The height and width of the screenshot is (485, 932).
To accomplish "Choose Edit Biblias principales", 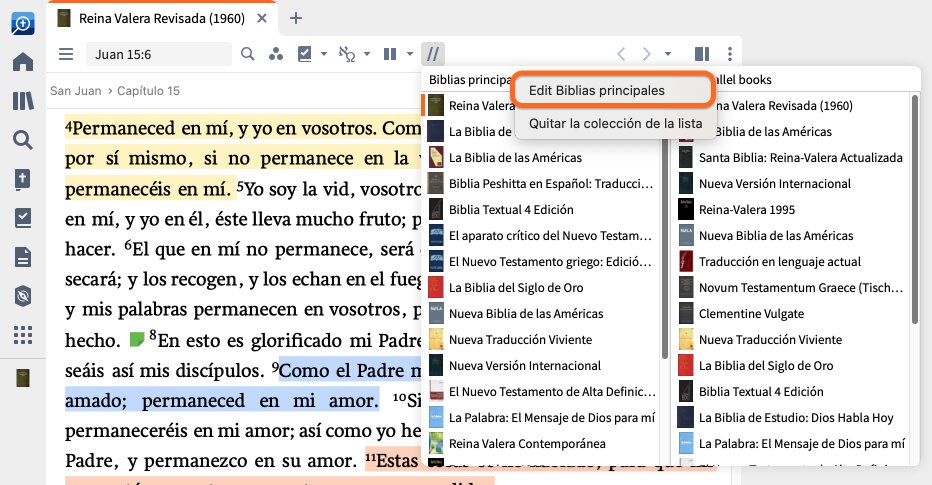I will (597, 90).
